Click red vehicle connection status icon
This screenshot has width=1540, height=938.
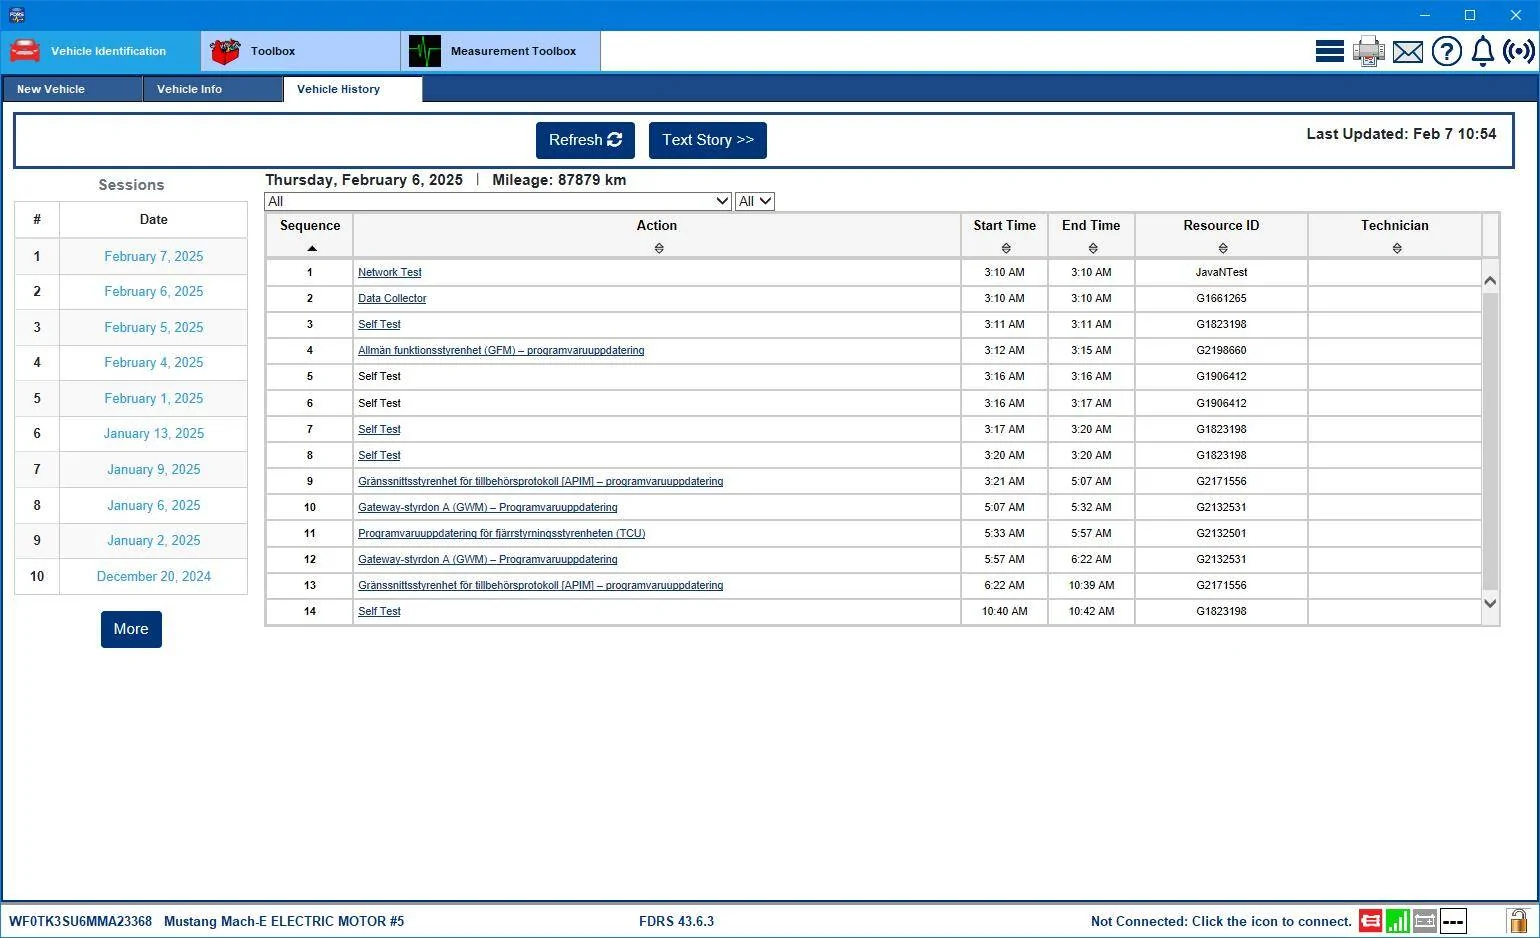[1370, 921]
